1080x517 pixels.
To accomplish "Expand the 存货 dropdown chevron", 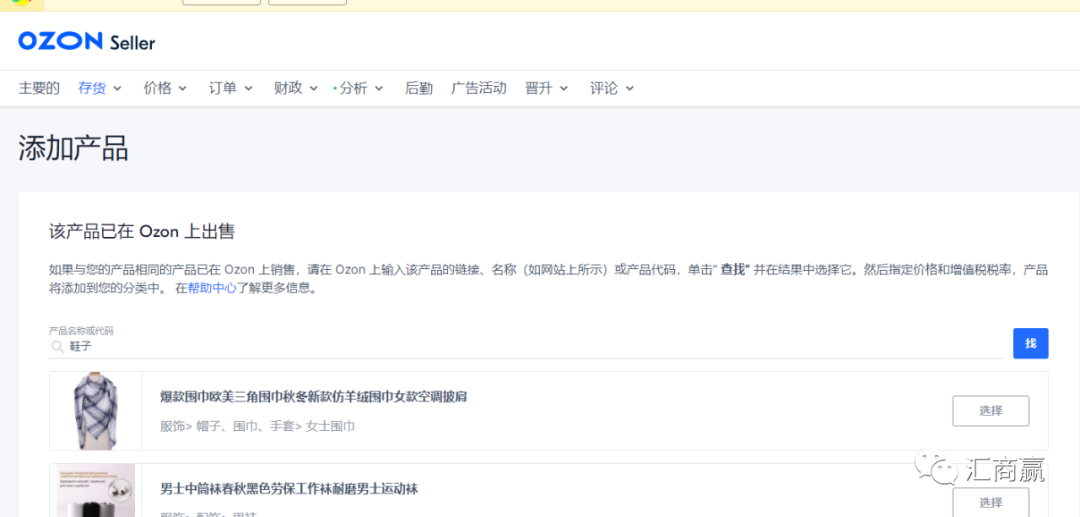I will pyautogui.click(x=117, y=88).
